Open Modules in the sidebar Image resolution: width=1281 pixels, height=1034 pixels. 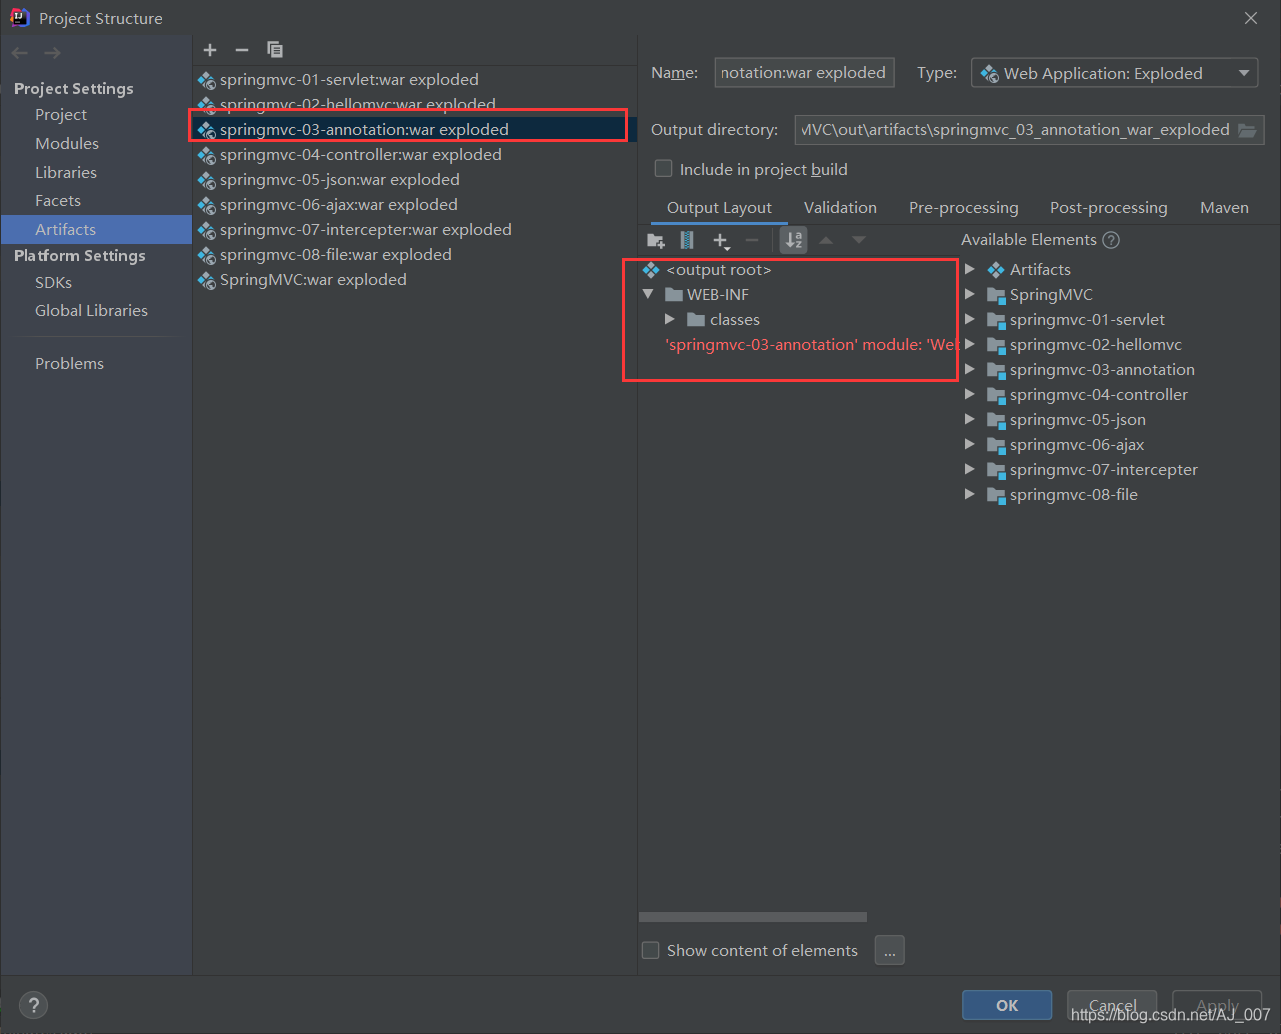67,144
